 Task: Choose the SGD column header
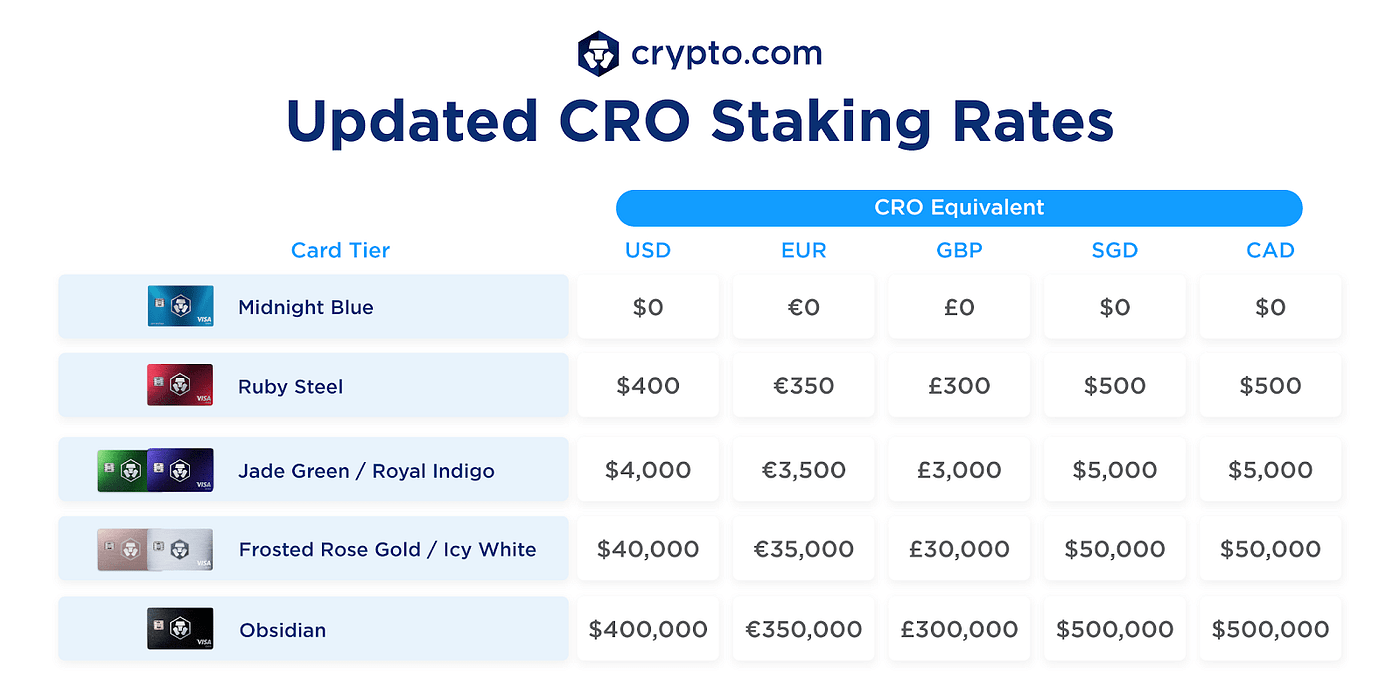click(1115, 250)
